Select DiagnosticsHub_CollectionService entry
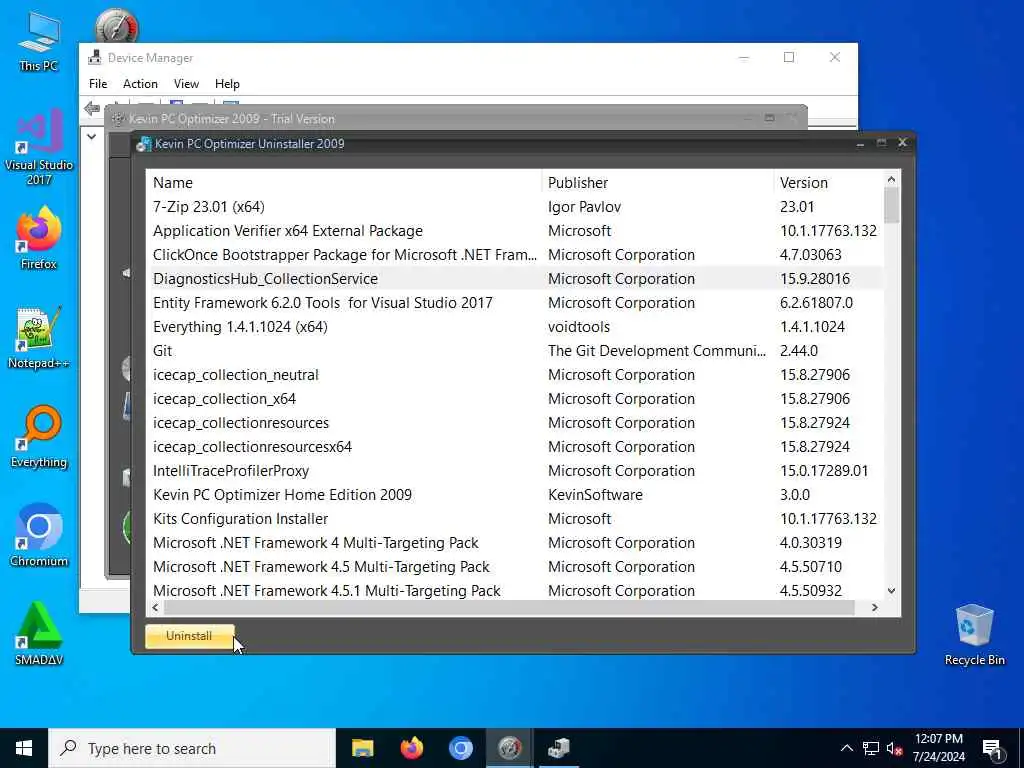 click(x=515, y=279)
